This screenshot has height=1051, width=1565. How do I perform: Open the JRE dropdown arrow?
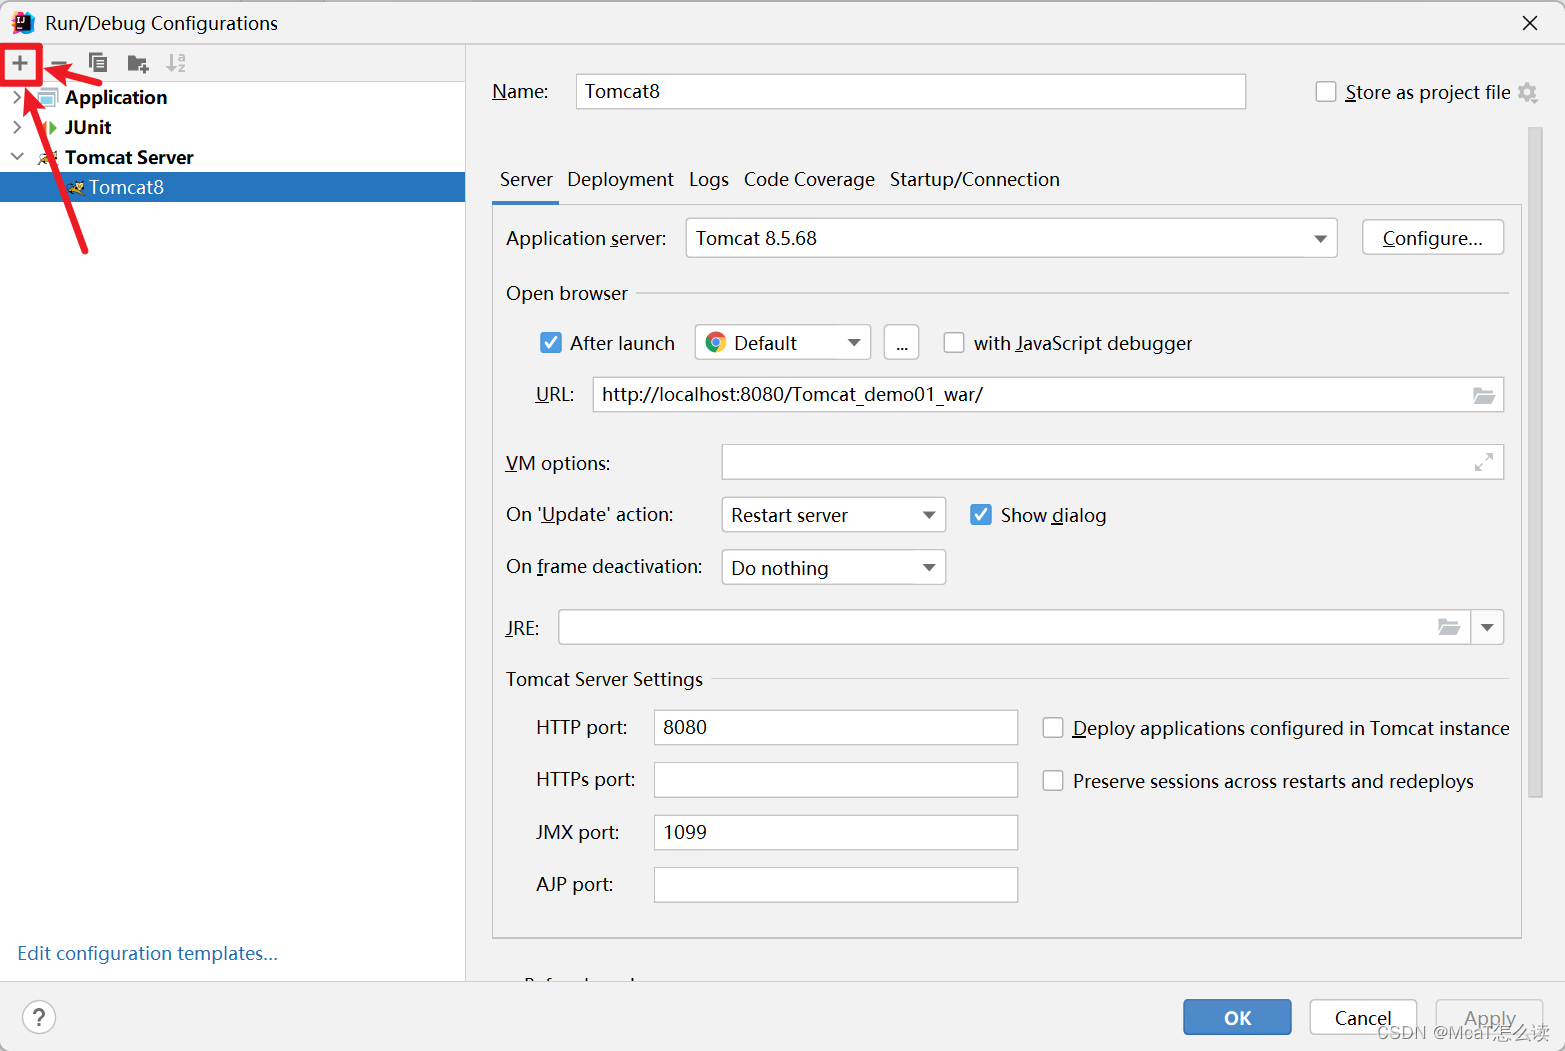tap(1487, 627)
